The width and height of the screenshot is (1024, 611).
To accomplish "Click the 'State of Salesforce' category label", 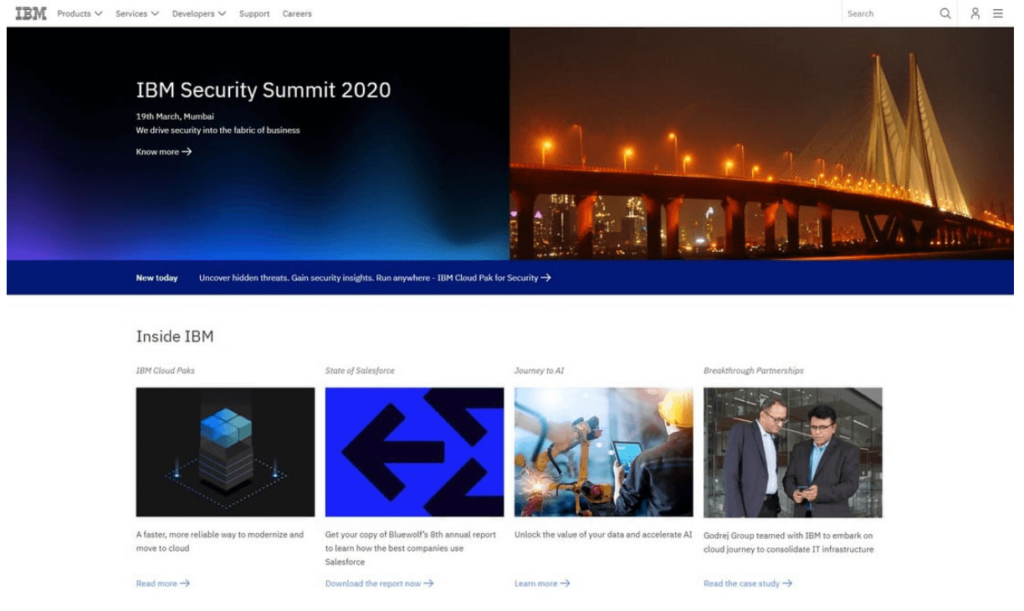I will pyautogui.click(x=360, y=370).
